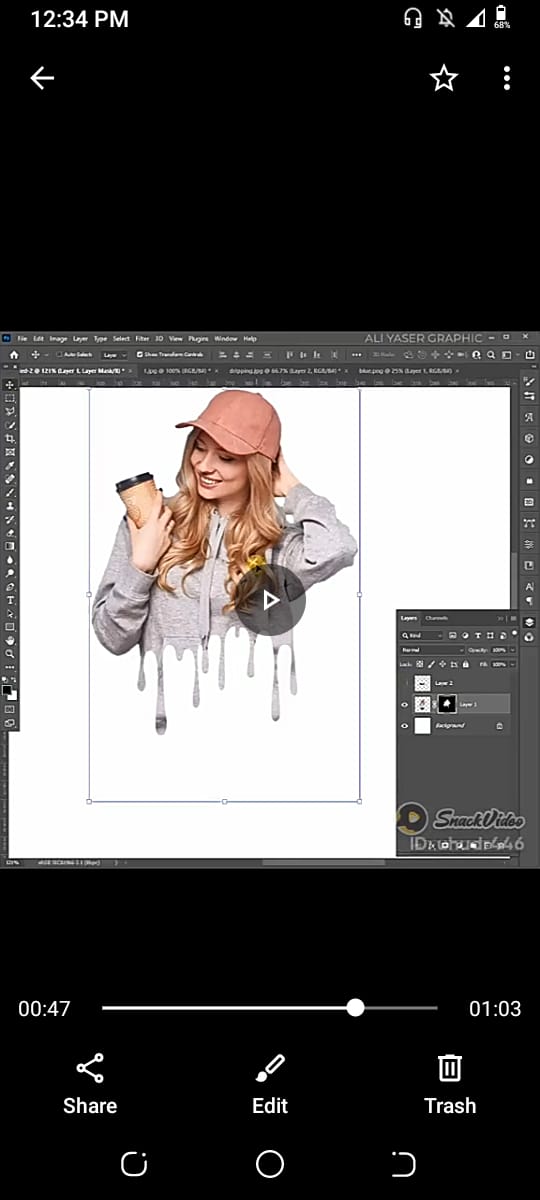Viewport: 540px width, 1200px height.
Task: Open the Fill dropdown arrow
Action: pyautogui.click(x=513, y=664)
